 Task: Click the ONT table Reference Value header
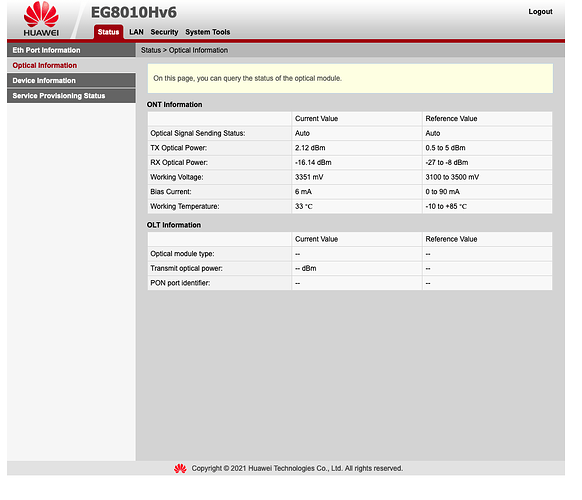(x=451, y=119)
